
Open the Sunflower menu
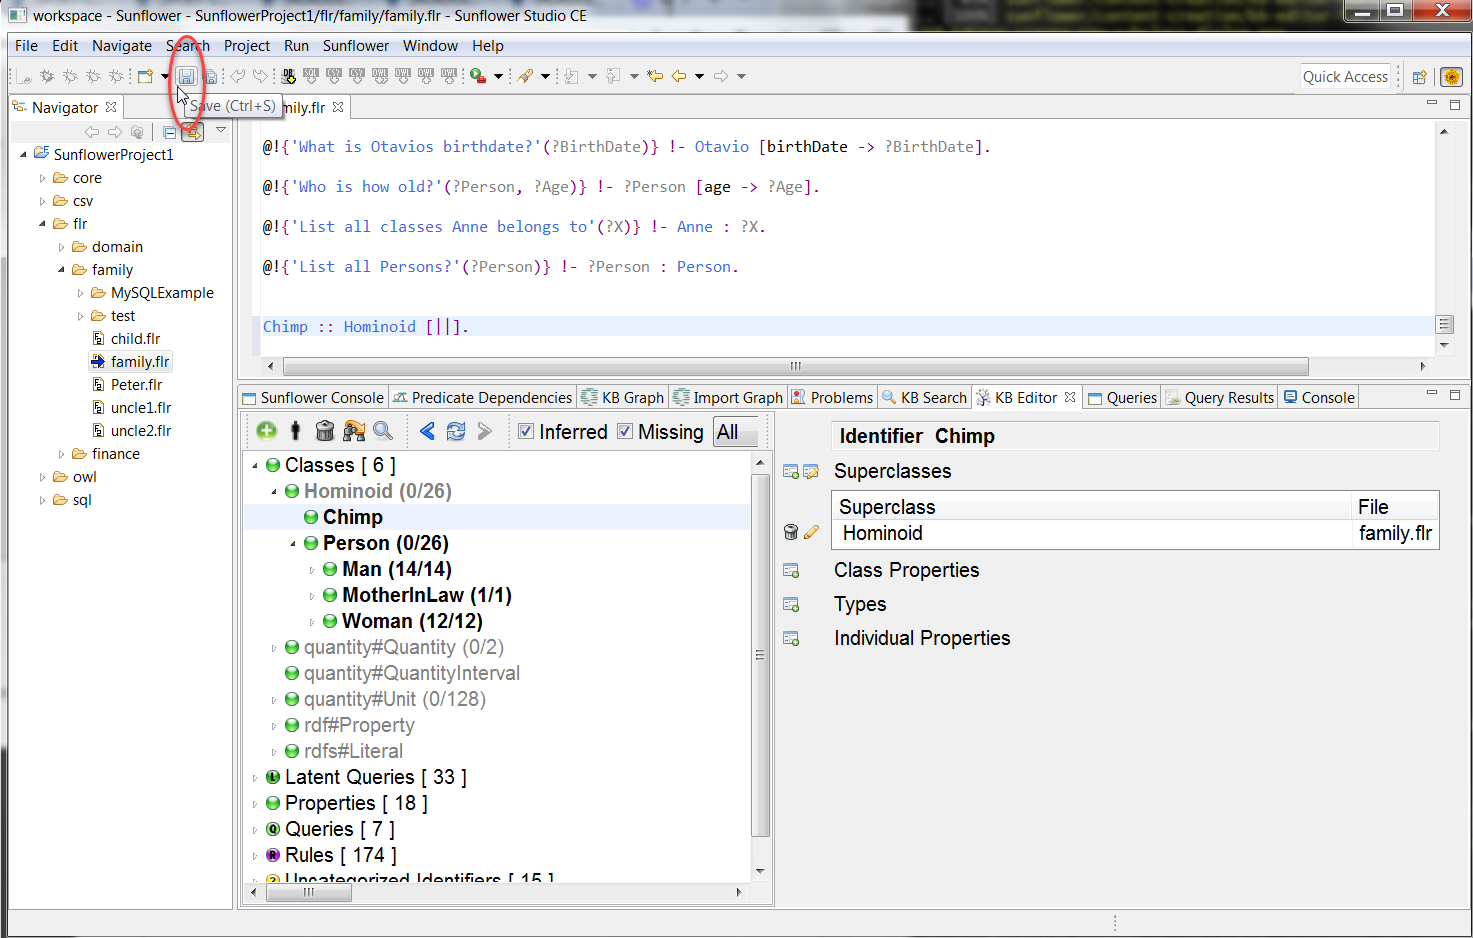(x=356, y=46)
